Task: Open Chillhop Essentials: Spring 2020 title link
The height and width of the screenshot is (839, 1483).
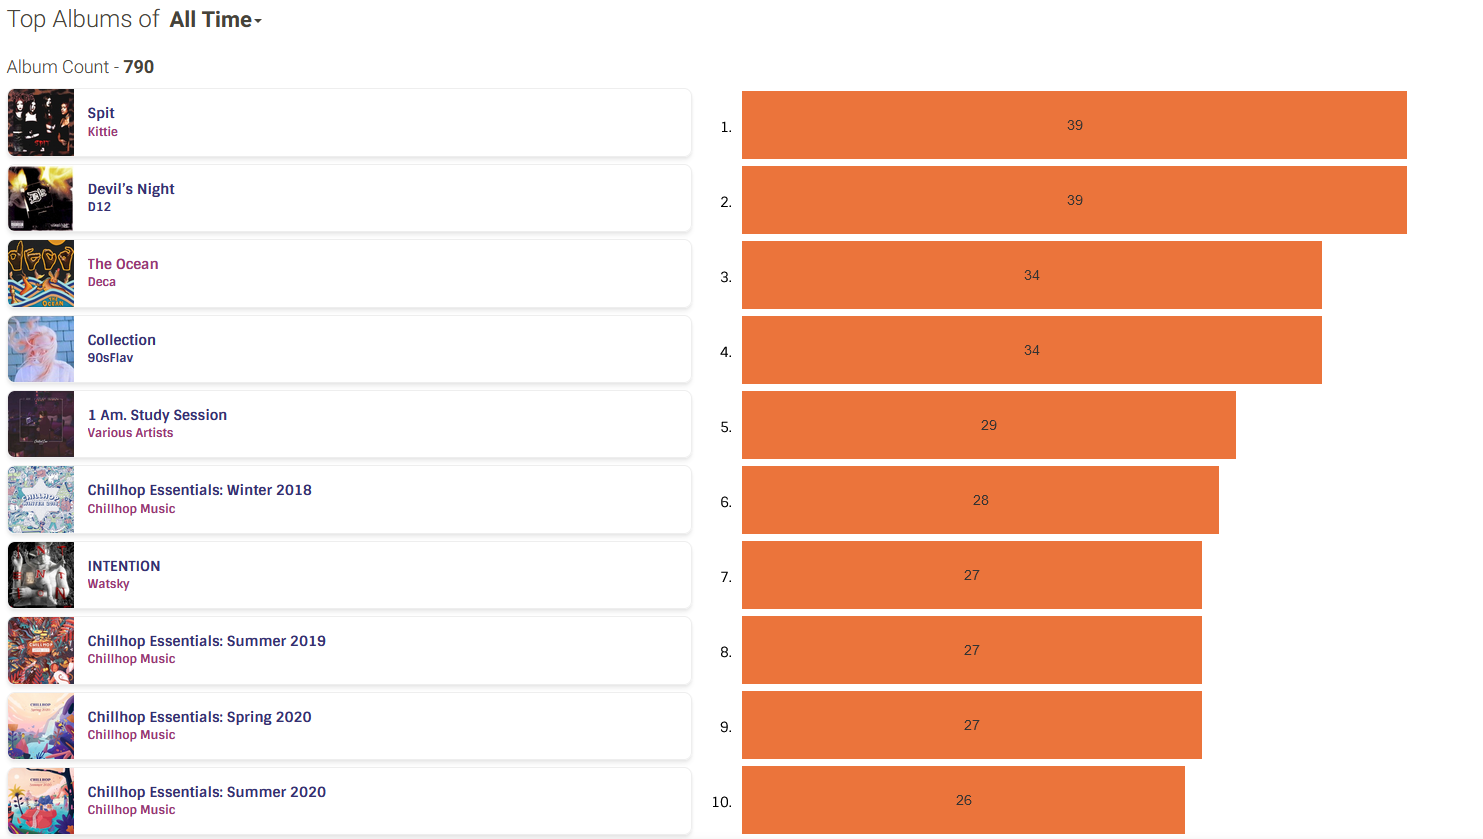Action: coord(199,717)
